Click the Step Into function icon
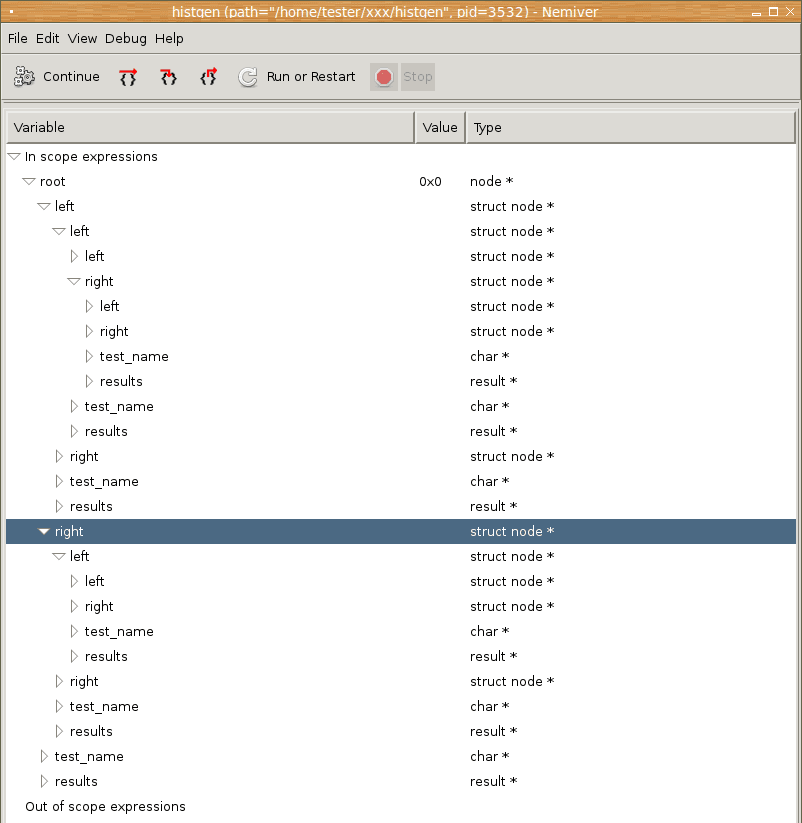 (x=168, y=77)
